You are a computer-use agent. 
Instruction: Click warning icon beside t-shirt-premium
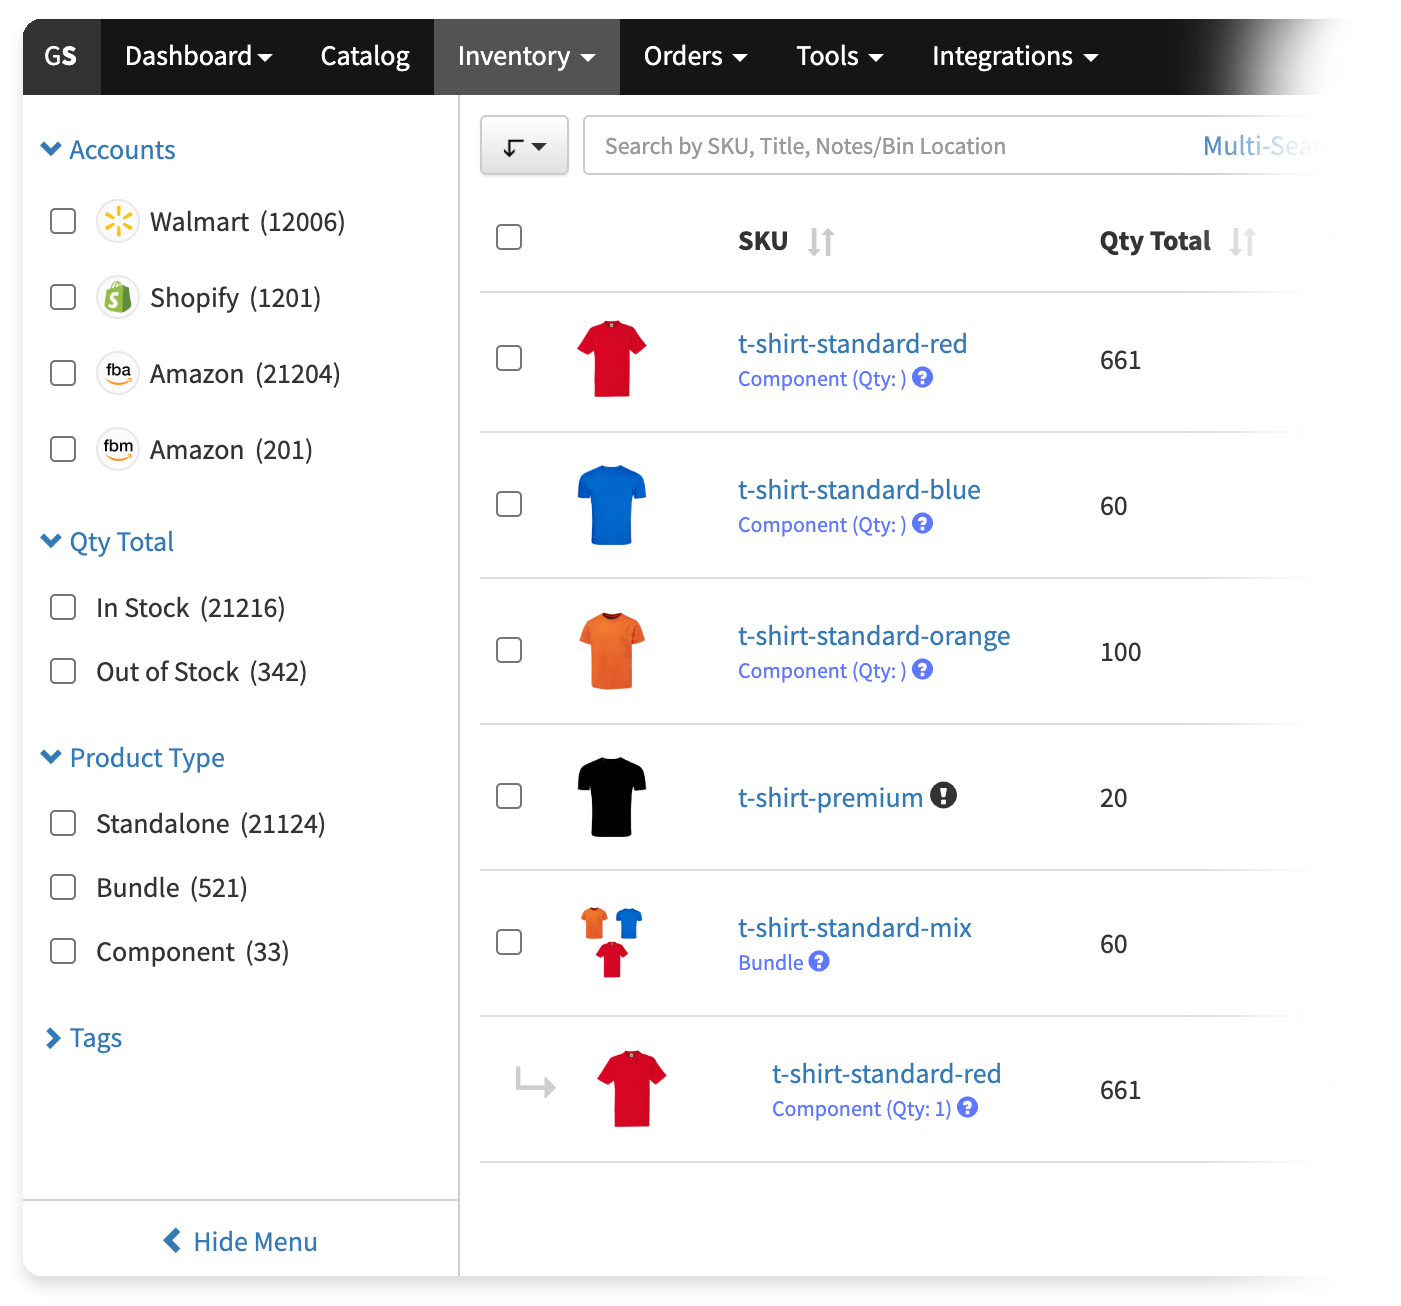[943, 795]
